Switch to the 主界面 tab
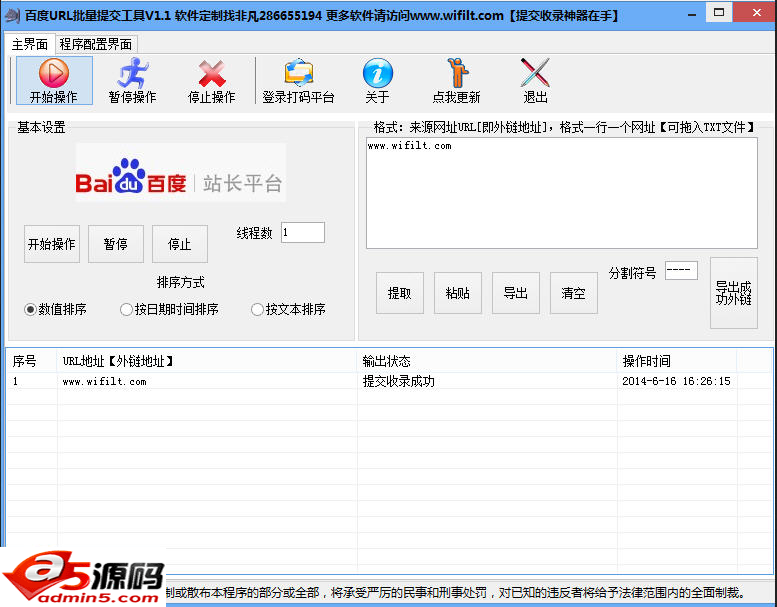The width and height of the screenshot is (777, 607). coord(30,45)
